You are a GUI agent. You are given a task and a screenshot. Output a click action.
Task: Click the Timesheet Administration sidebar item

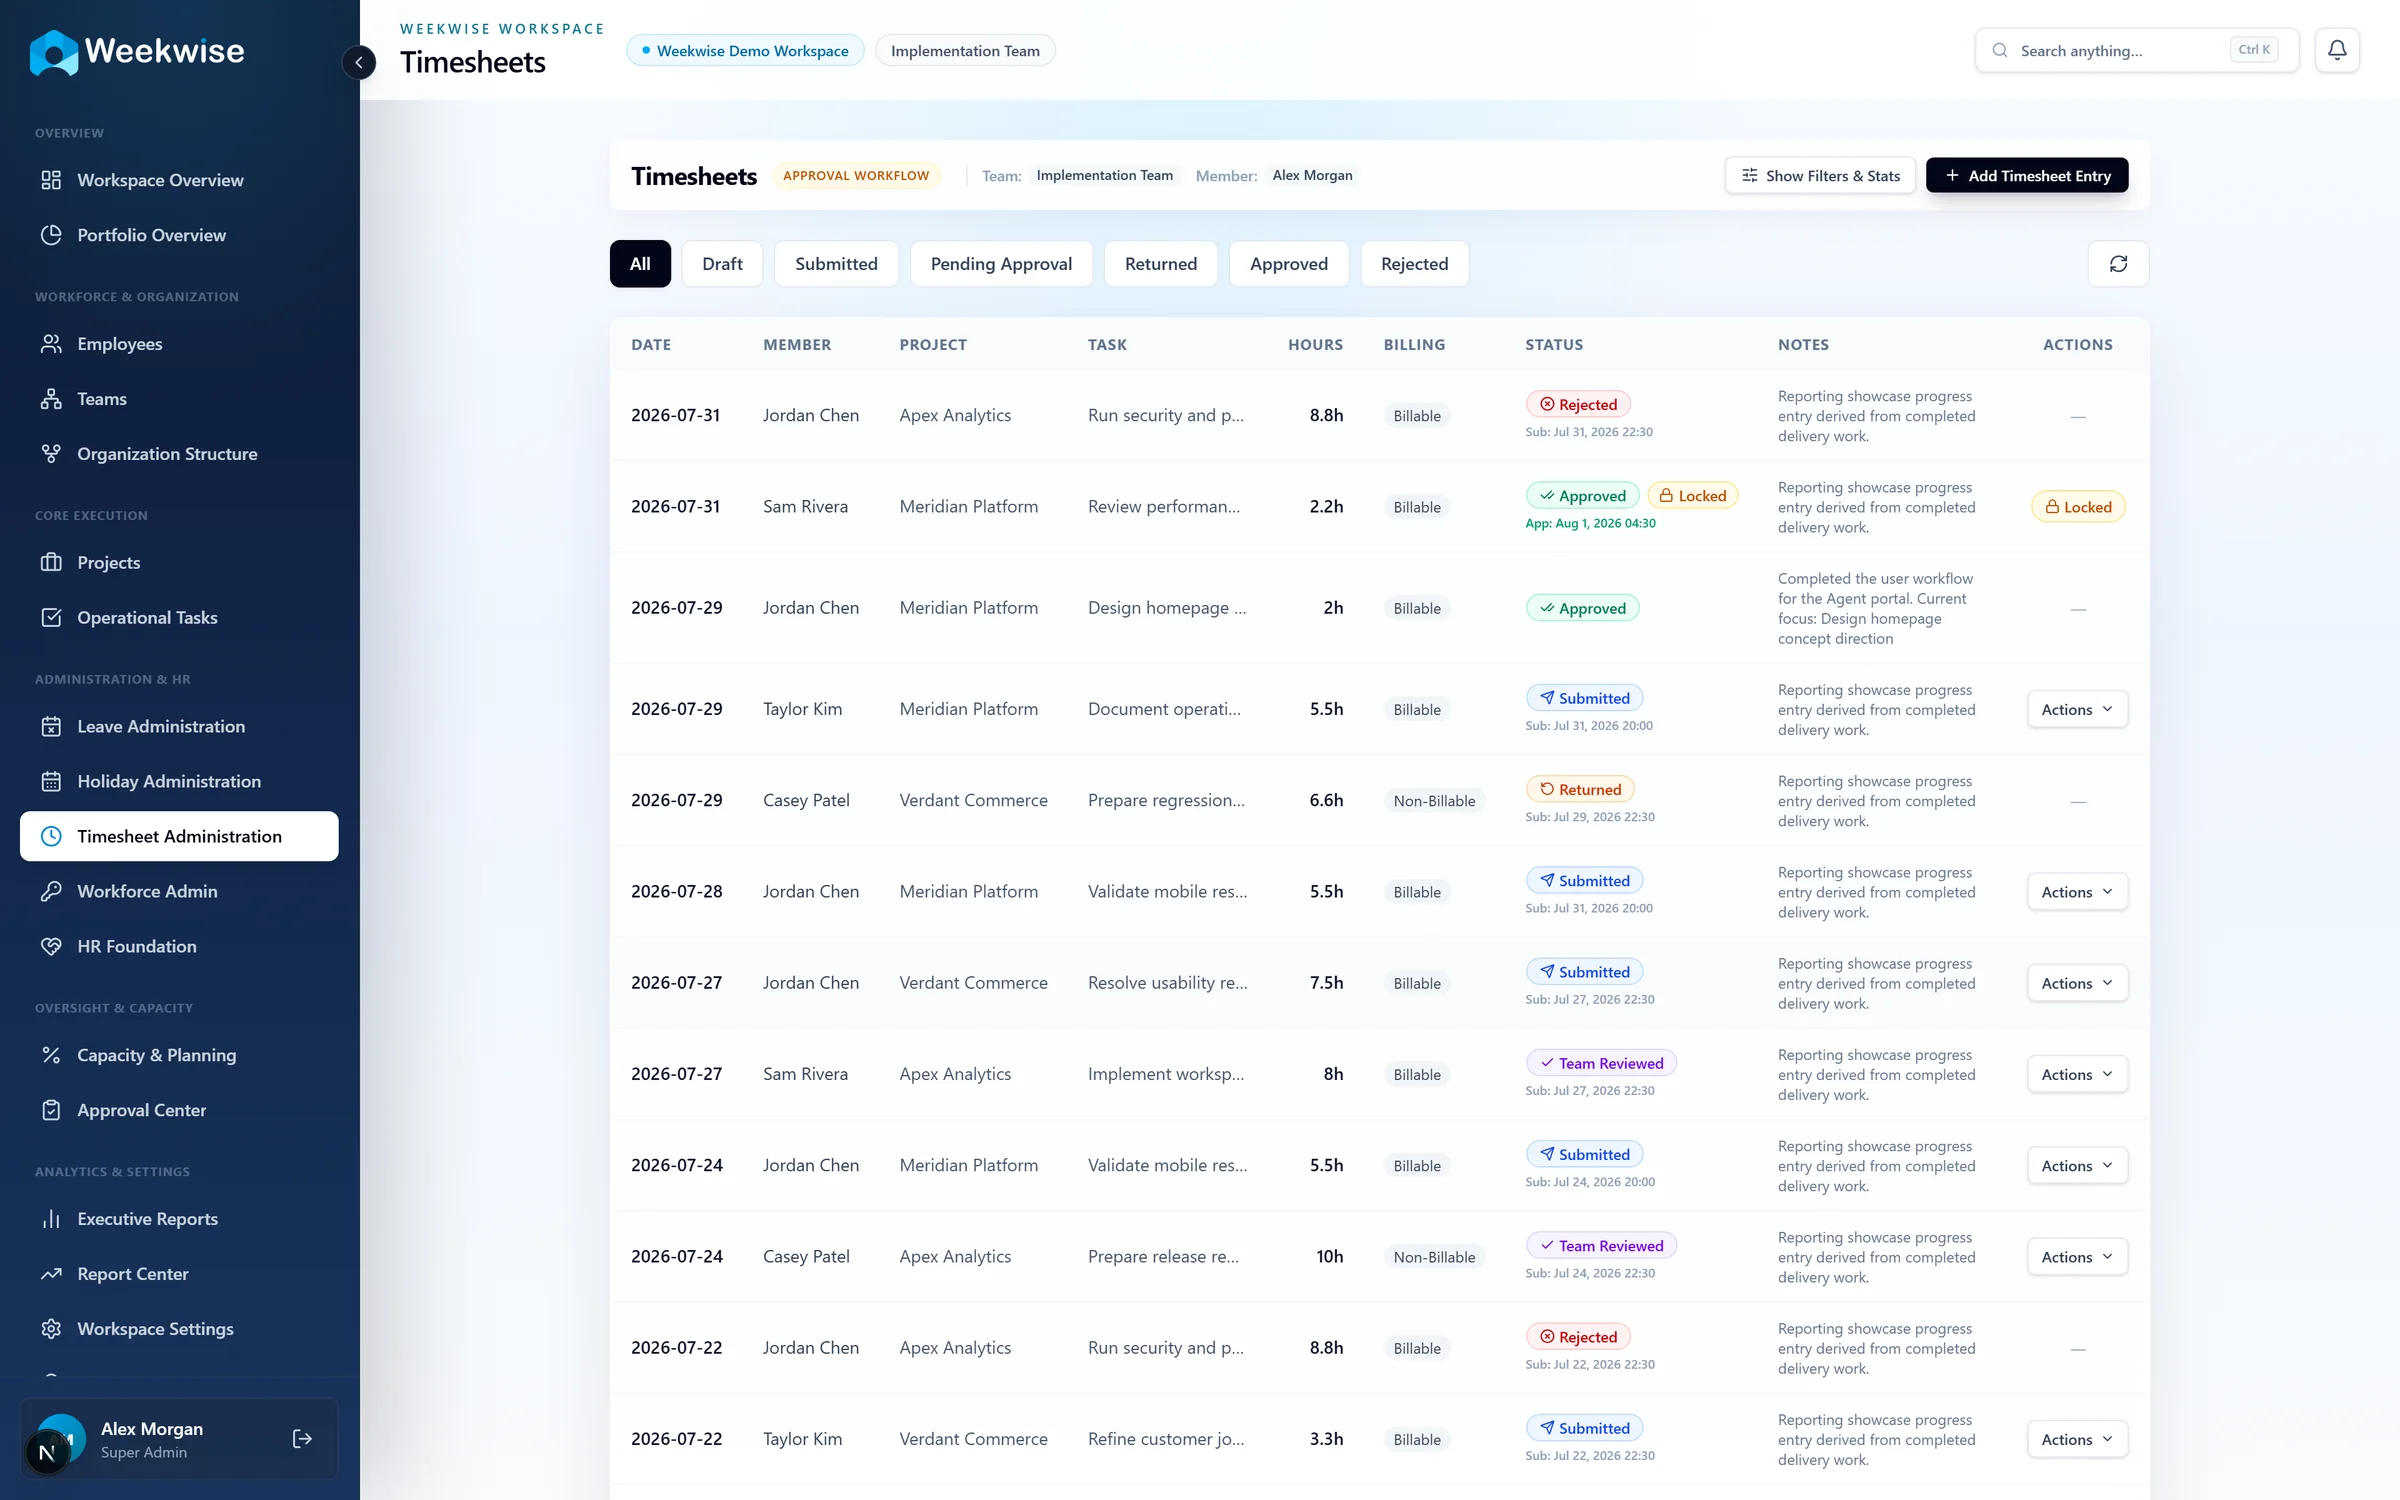pos(179,837)
